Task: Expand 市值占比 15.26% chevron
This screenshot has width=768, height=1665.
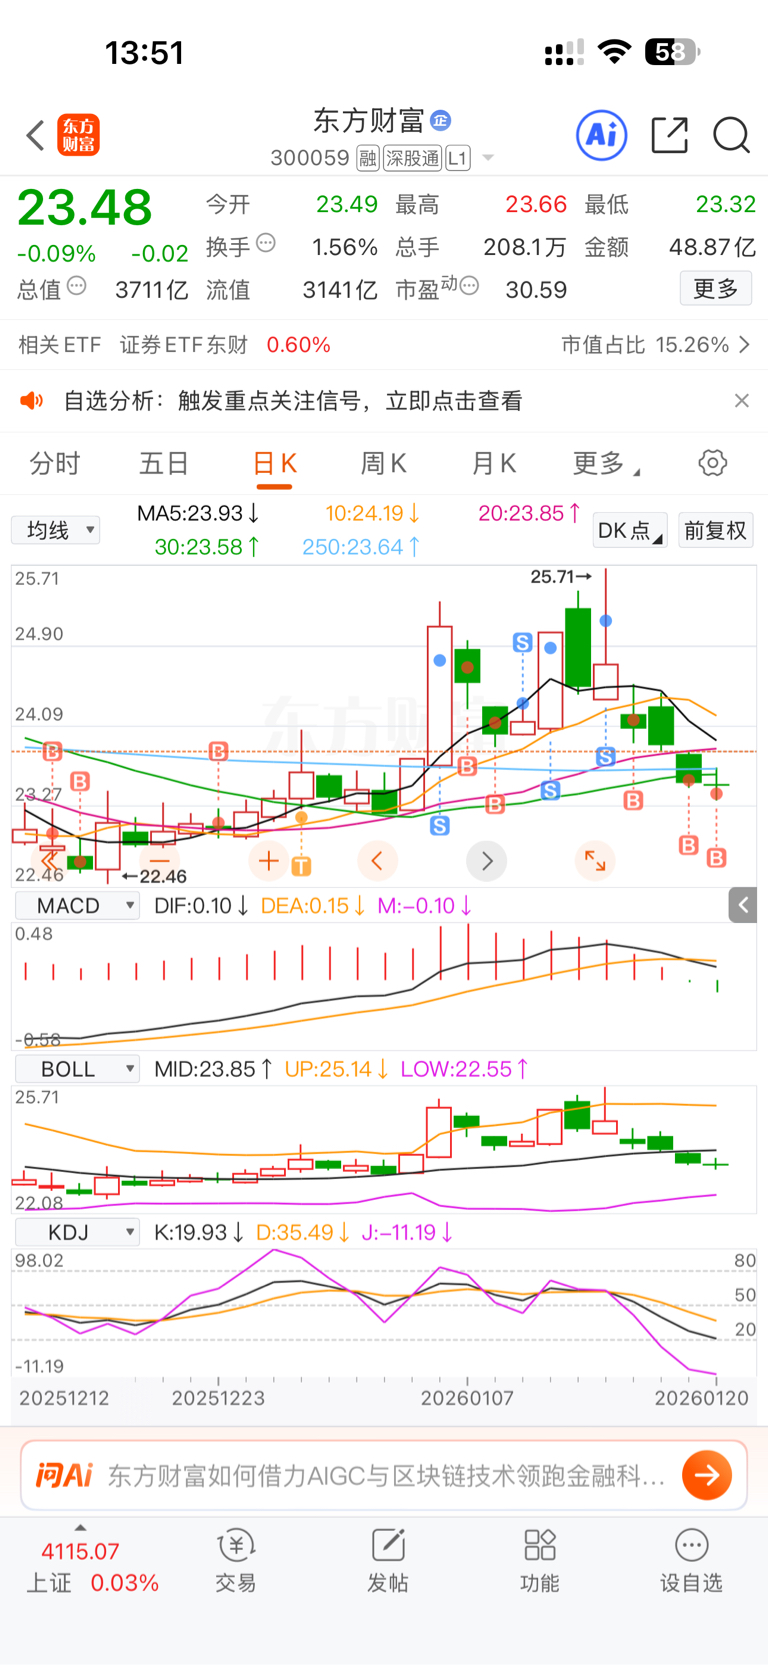Action: (743, 345)
